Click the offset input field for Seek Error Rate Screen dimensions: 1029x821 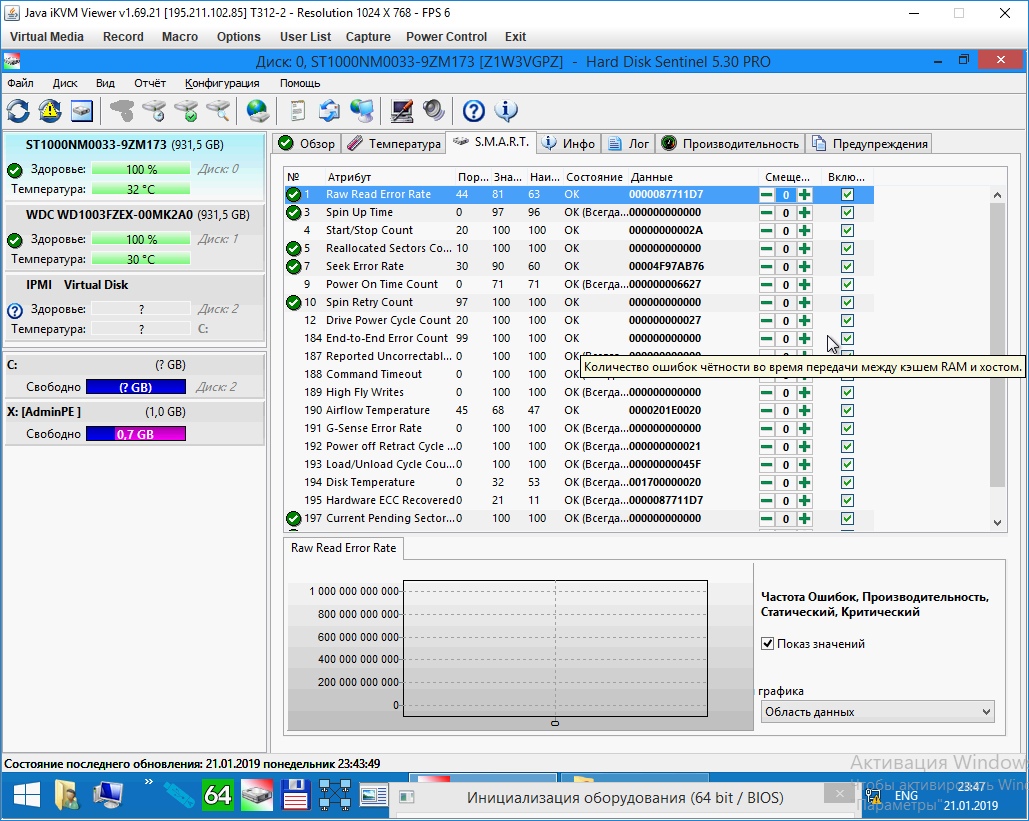pos(786,267)
